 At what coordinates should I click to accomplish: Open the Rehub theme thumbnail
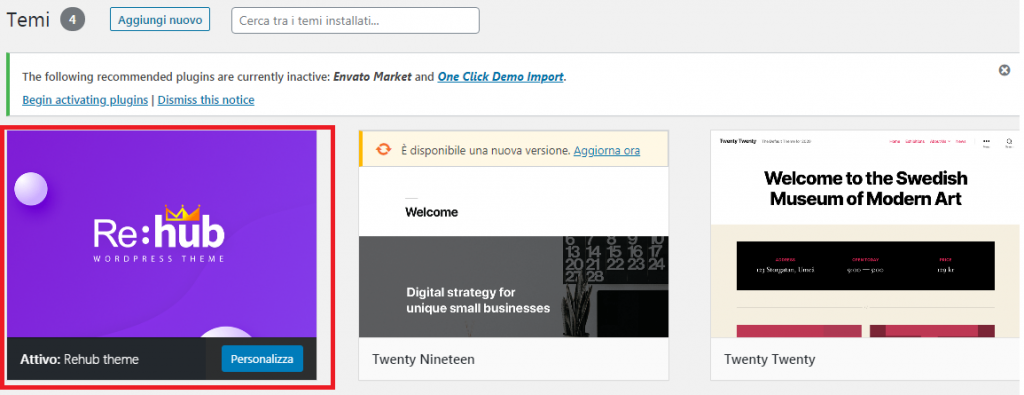(x=162, y=234)
